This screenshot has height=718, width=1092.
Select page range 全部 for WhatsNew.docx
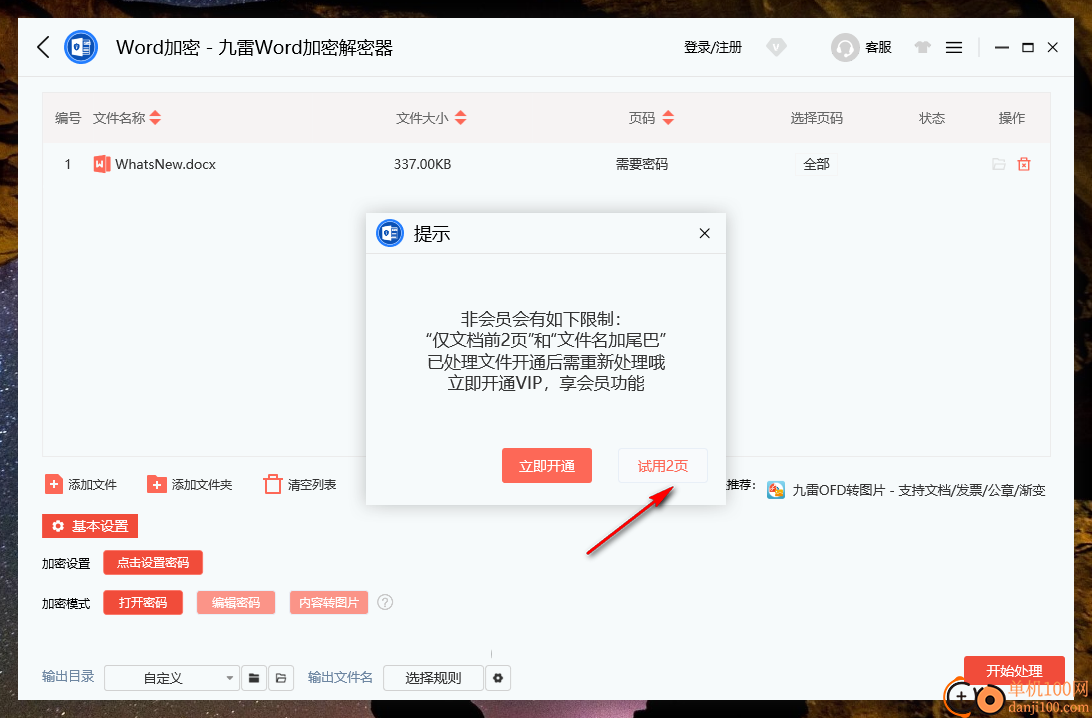tap(816, 164)
